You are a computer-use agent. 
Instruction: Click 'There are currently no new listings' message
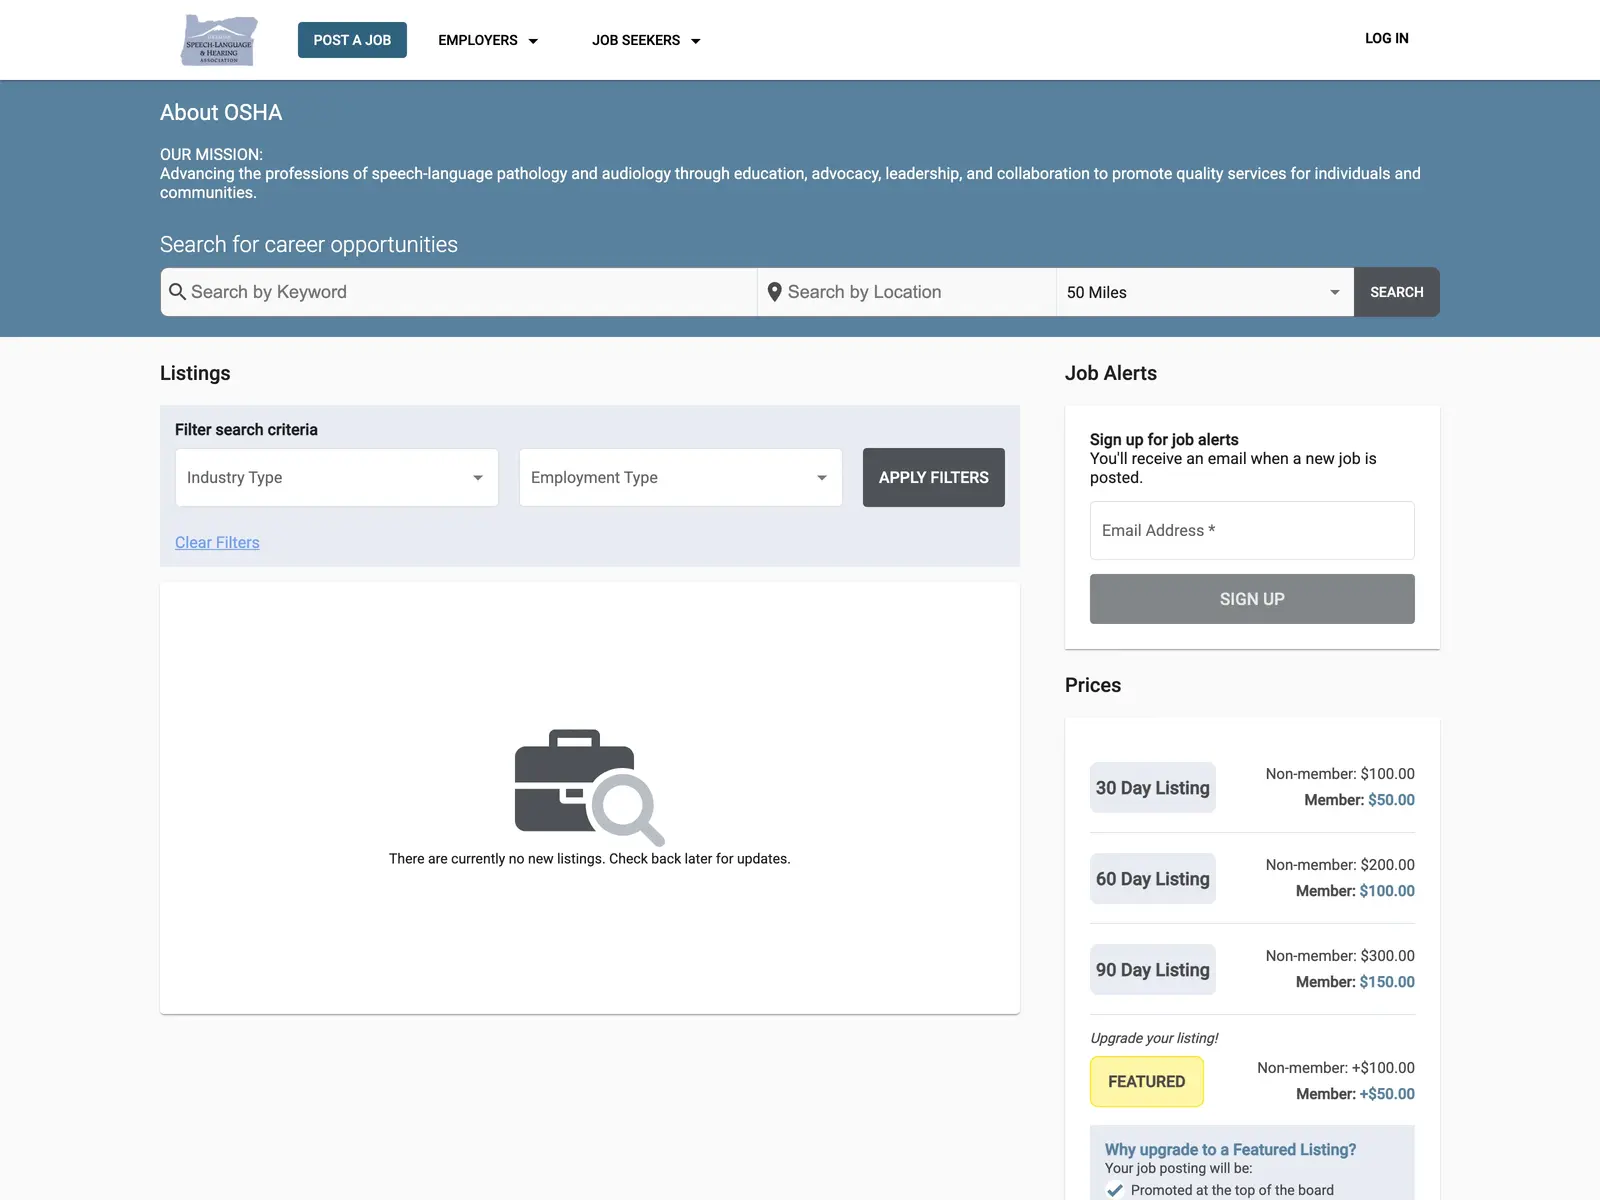(x=590, y=859)
